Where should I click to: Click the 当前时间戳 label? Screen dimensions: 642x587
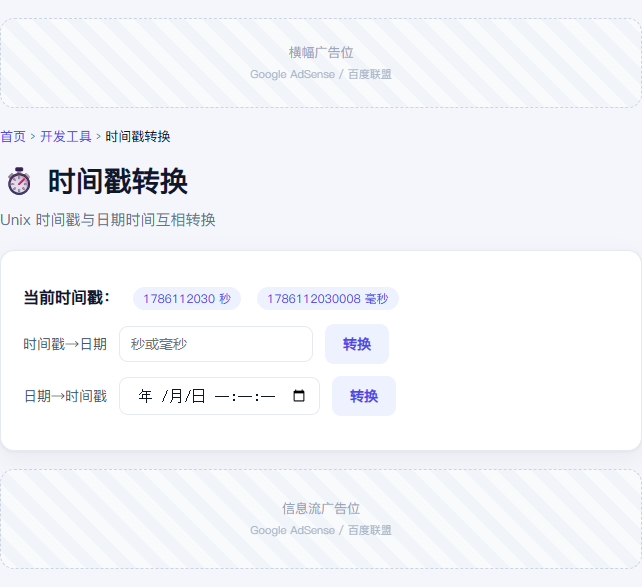pyautogui.click(x=67, y=298)
